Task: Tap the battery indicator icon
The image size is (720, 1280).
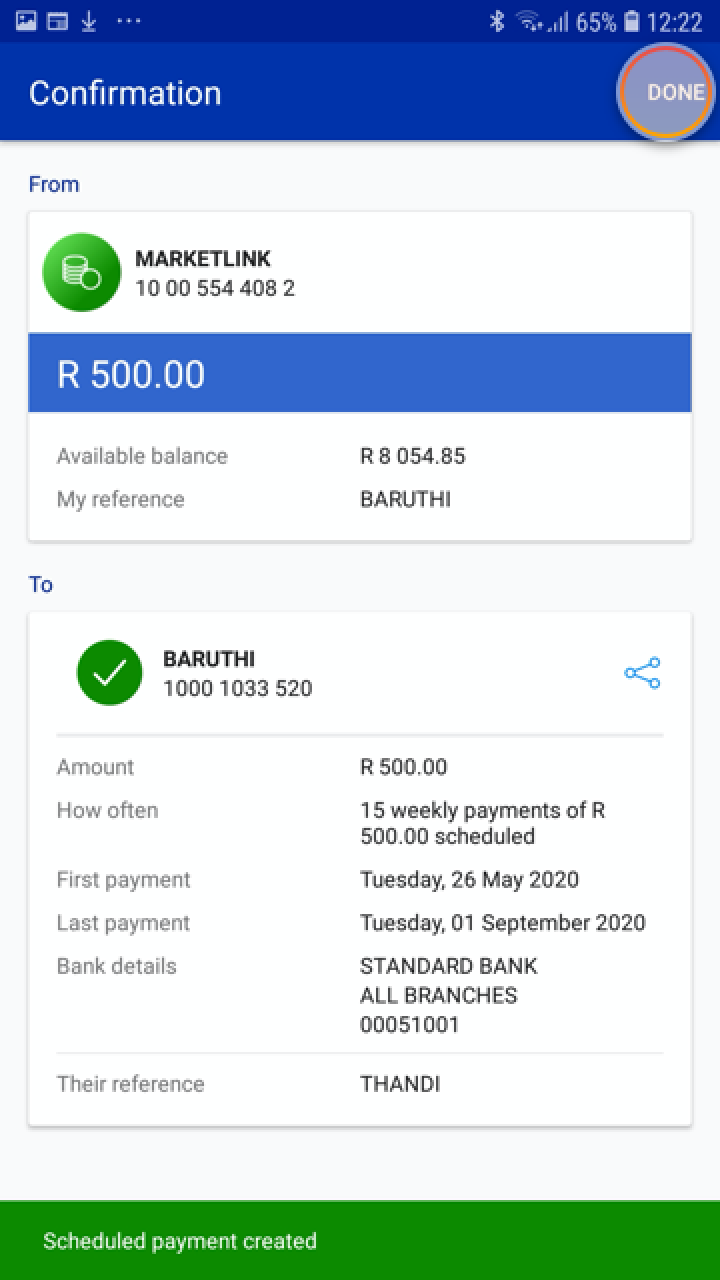Action: click(632, 21)
